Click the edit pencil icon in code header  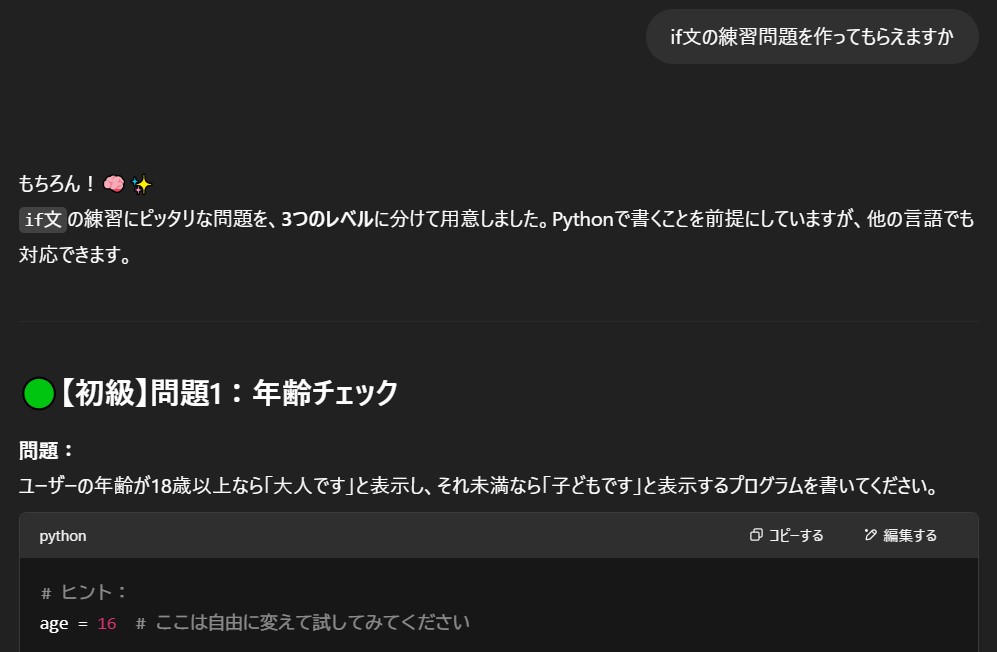[870, 535]
